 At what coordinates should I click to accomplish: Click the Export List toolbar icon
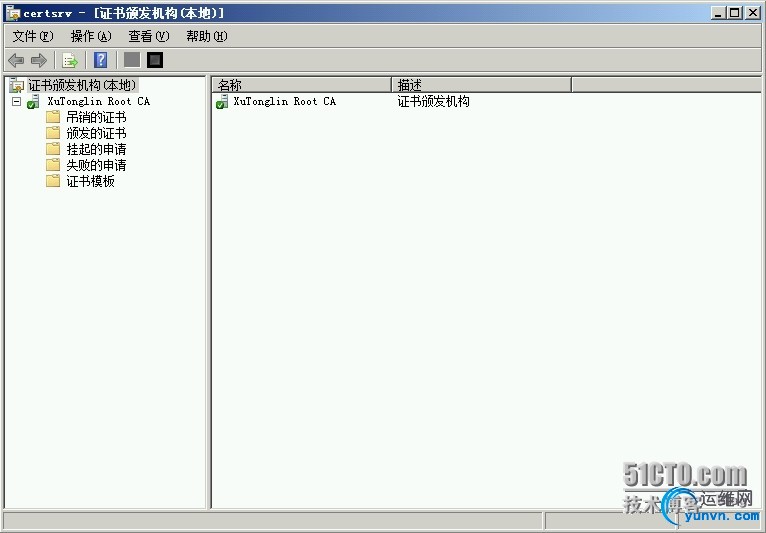[70, 61]
